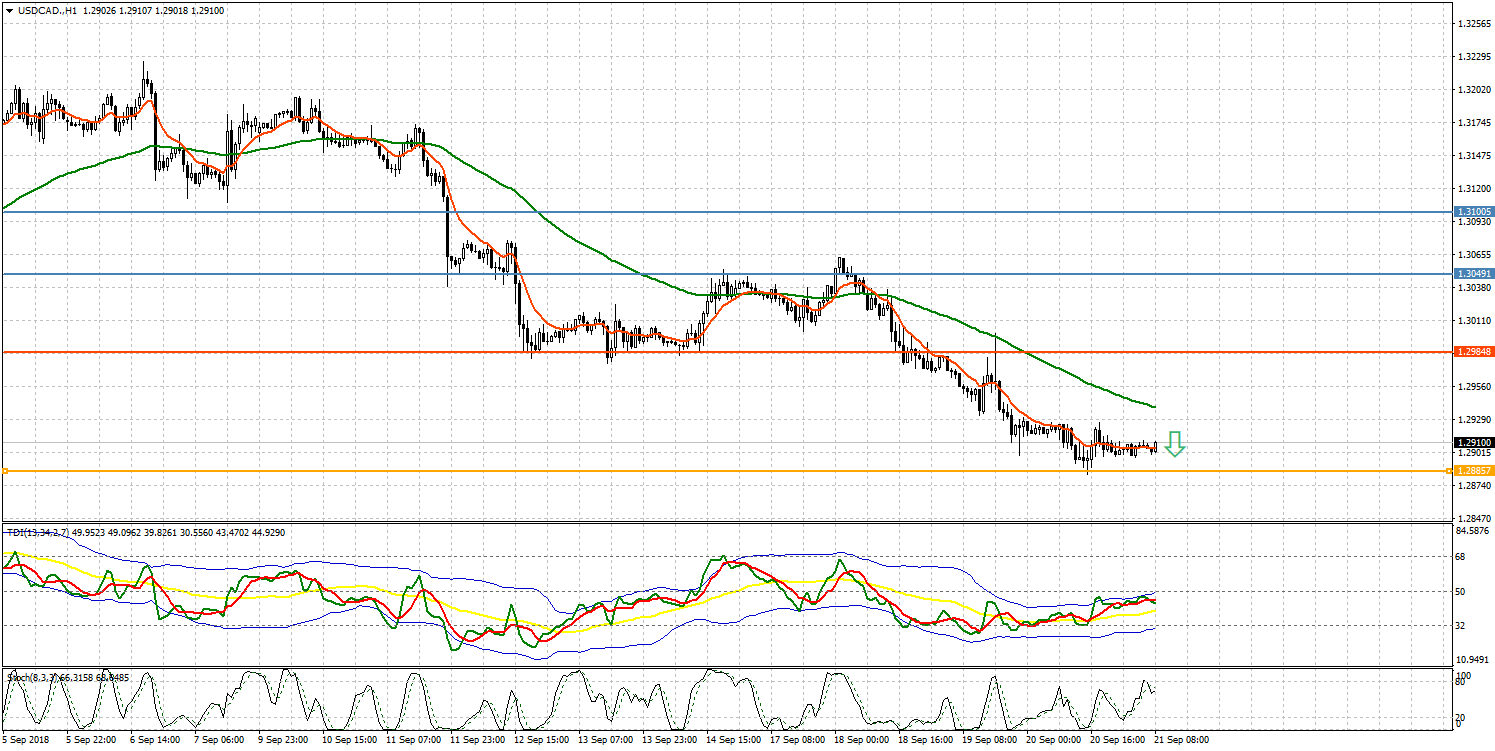Click the orange 1.28857 level label
Viewport: 1495px width, 751px height.
click(x=1474, y=470)
